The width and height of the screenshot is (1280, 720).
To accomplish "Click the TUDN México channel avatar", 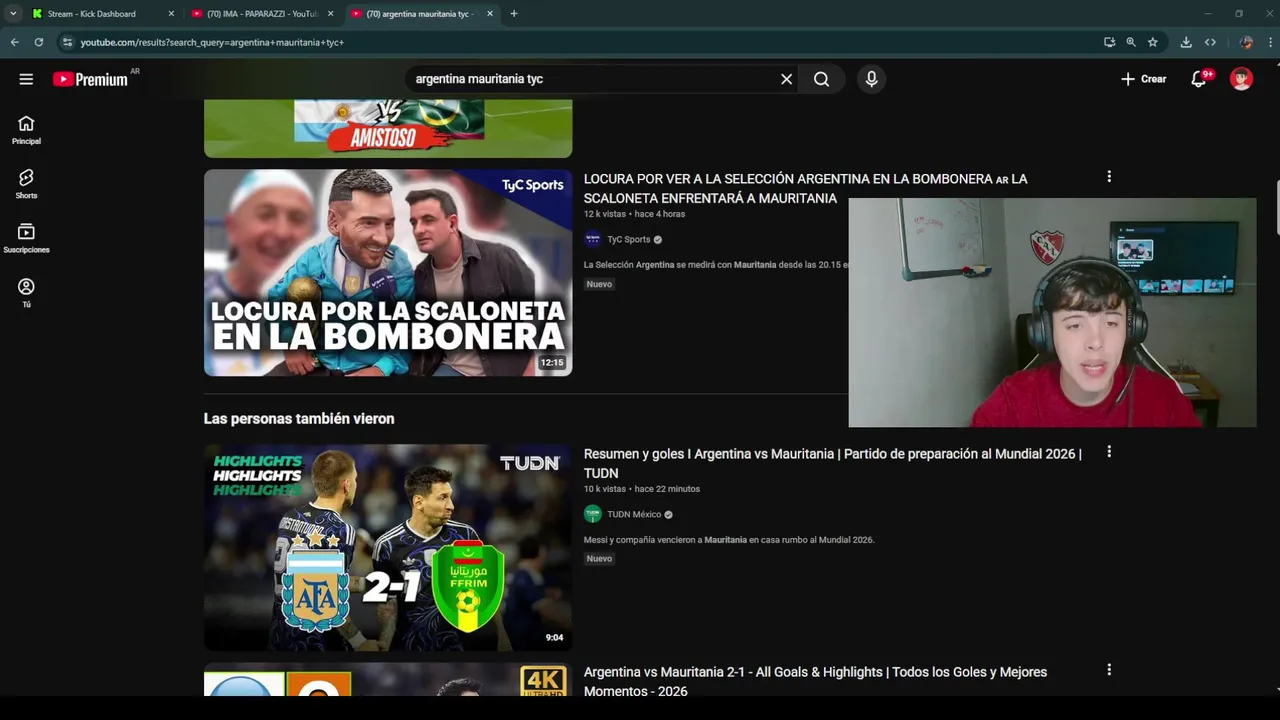I will (593, 514).
